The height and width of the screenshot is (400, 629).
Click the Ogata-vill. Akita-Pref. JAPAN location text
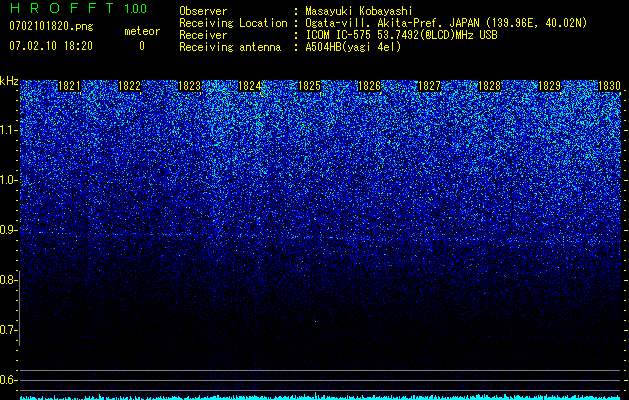pyautogui.click(x=446, y=23)
